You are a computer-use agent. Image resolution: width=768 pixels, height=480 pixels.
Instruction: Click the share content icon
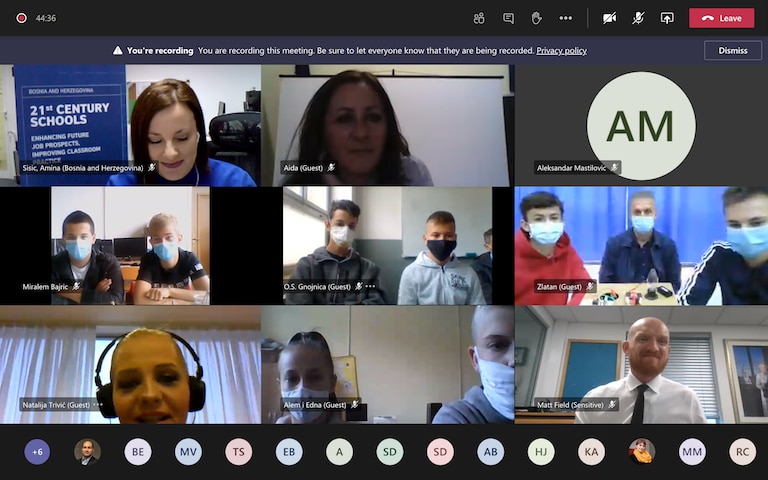coord(667,18)
